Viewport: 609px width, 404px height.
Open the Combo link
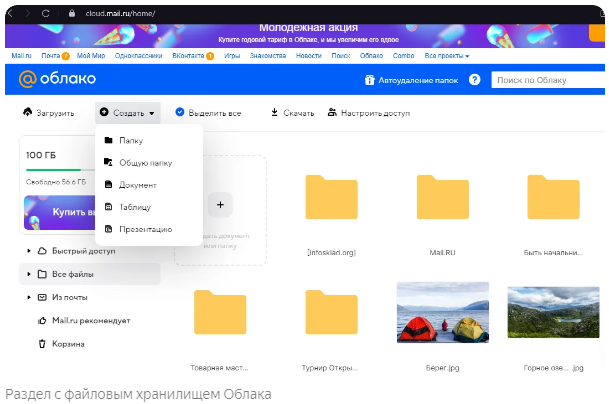click(x=403, y=56)
